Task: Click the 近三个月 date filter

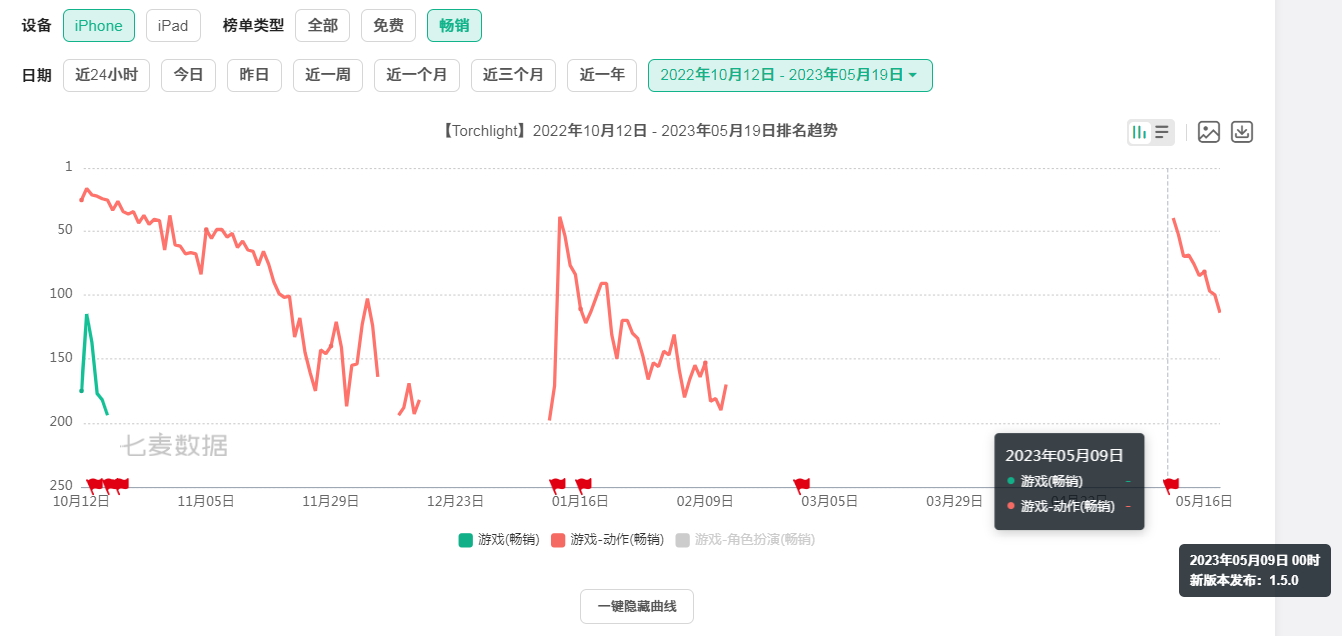Action: (513, 75)
